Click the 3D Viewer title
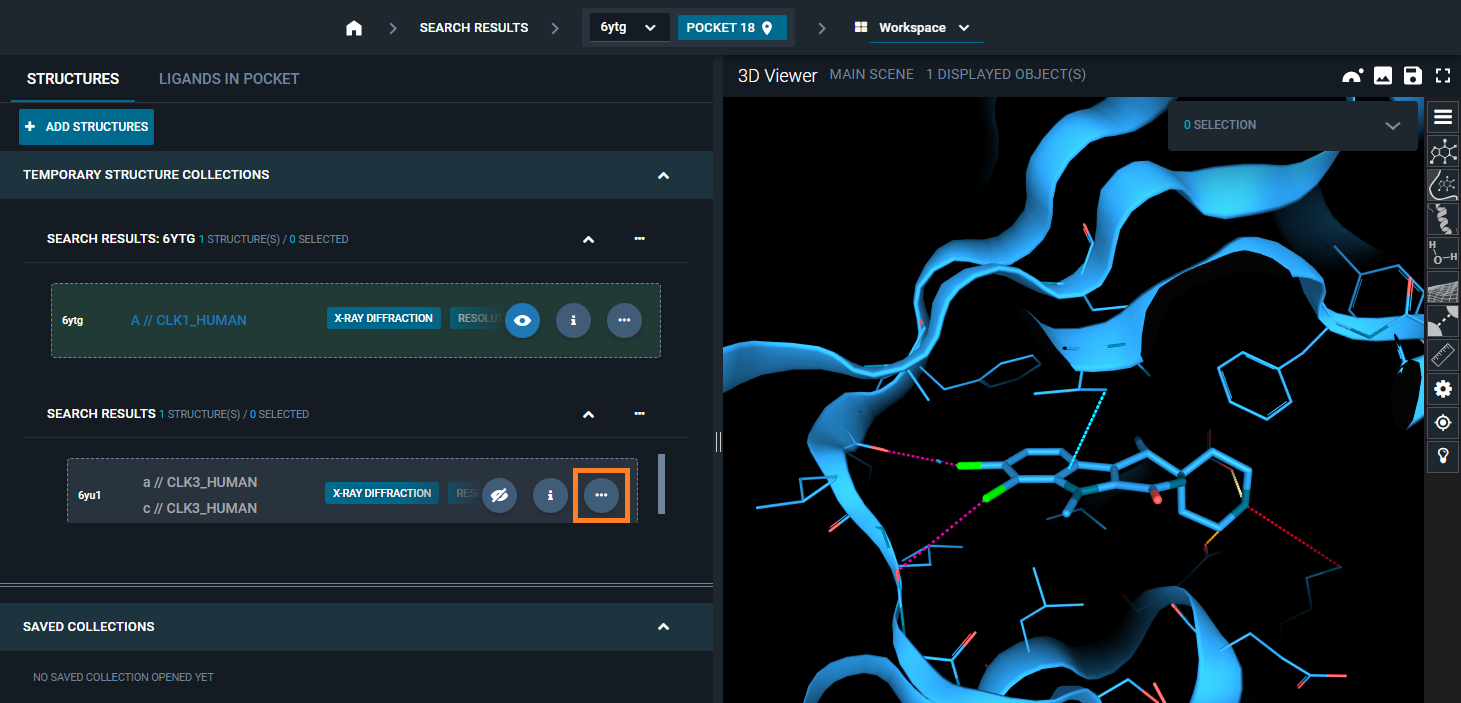Screen dimensions: 1461x703 coord(778,75)
